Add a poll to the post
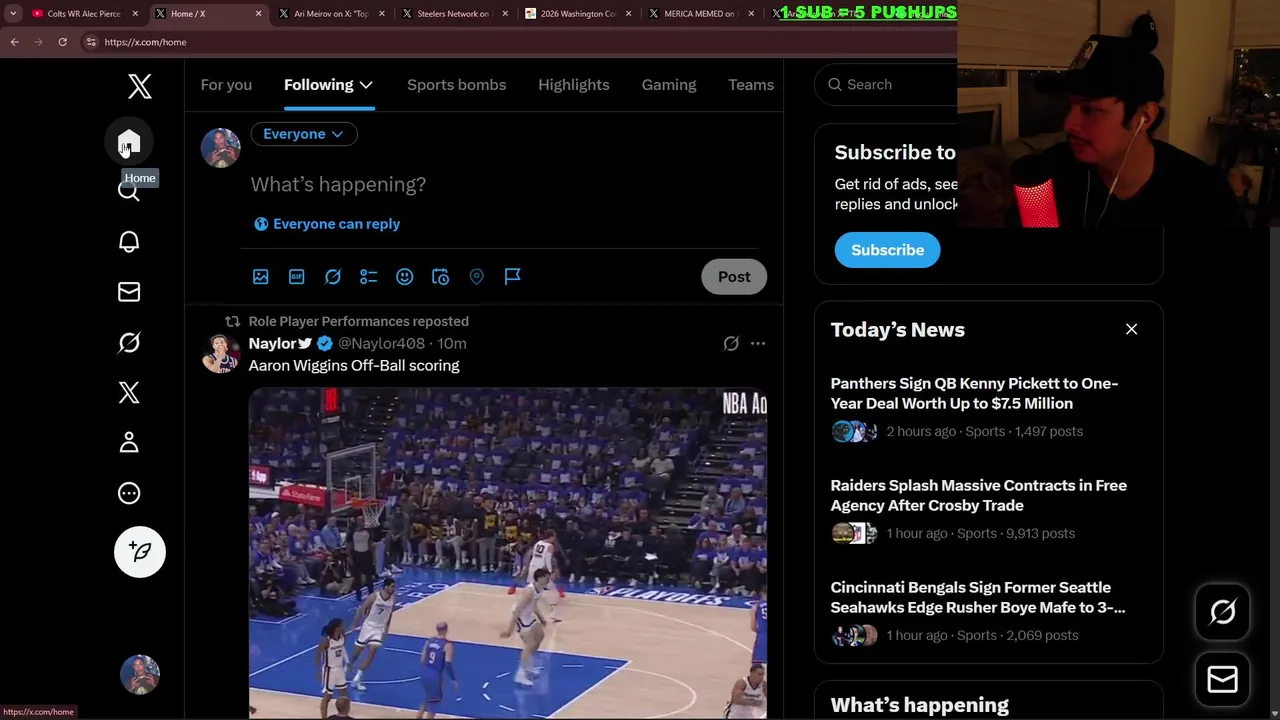This screenshot has height=720, width=1280. (x=369, y=277)
